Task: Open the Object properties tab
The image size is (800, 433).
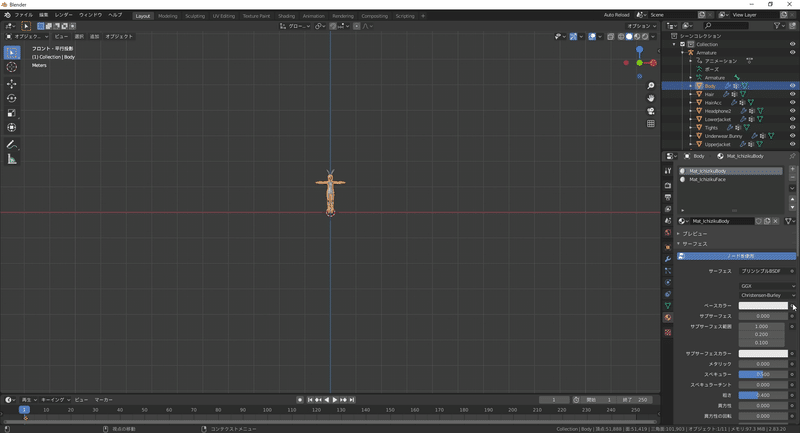Action: 668,247
